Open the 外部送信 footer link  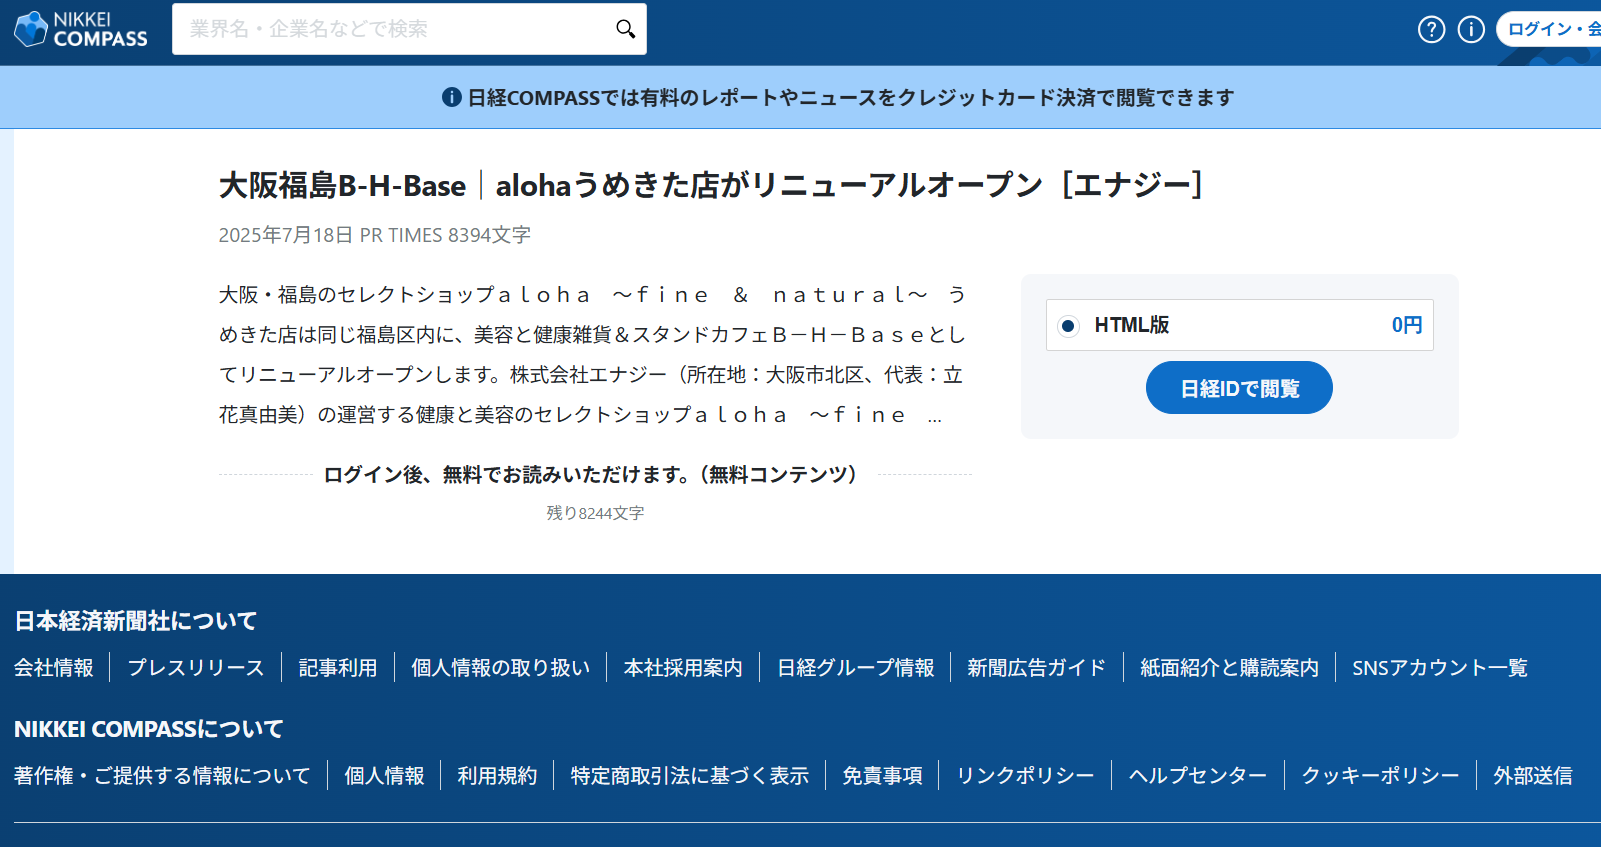coord(1533,776)
